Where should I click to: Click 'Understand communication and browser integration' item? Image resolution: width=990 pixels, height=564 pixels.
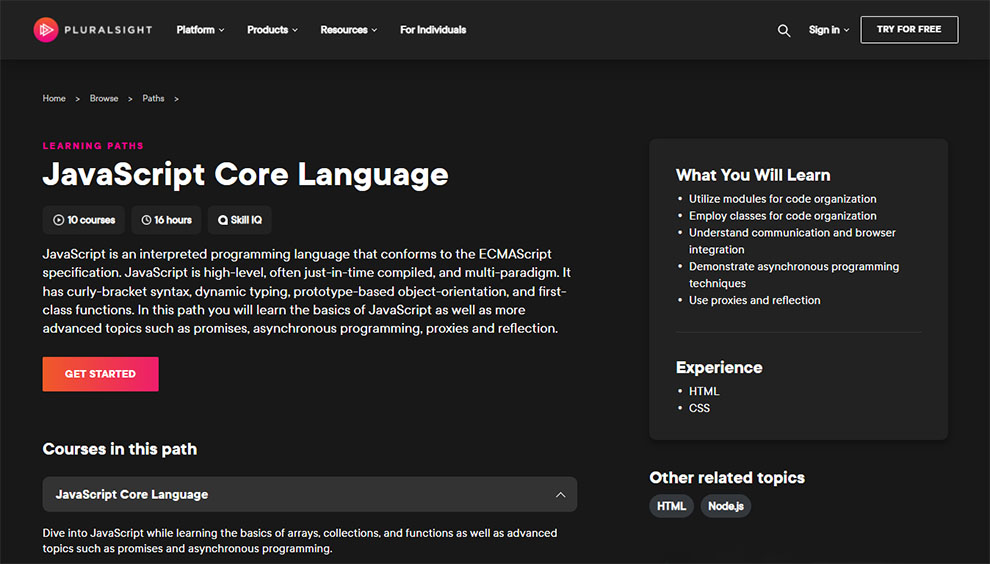(x=792, y=241)
